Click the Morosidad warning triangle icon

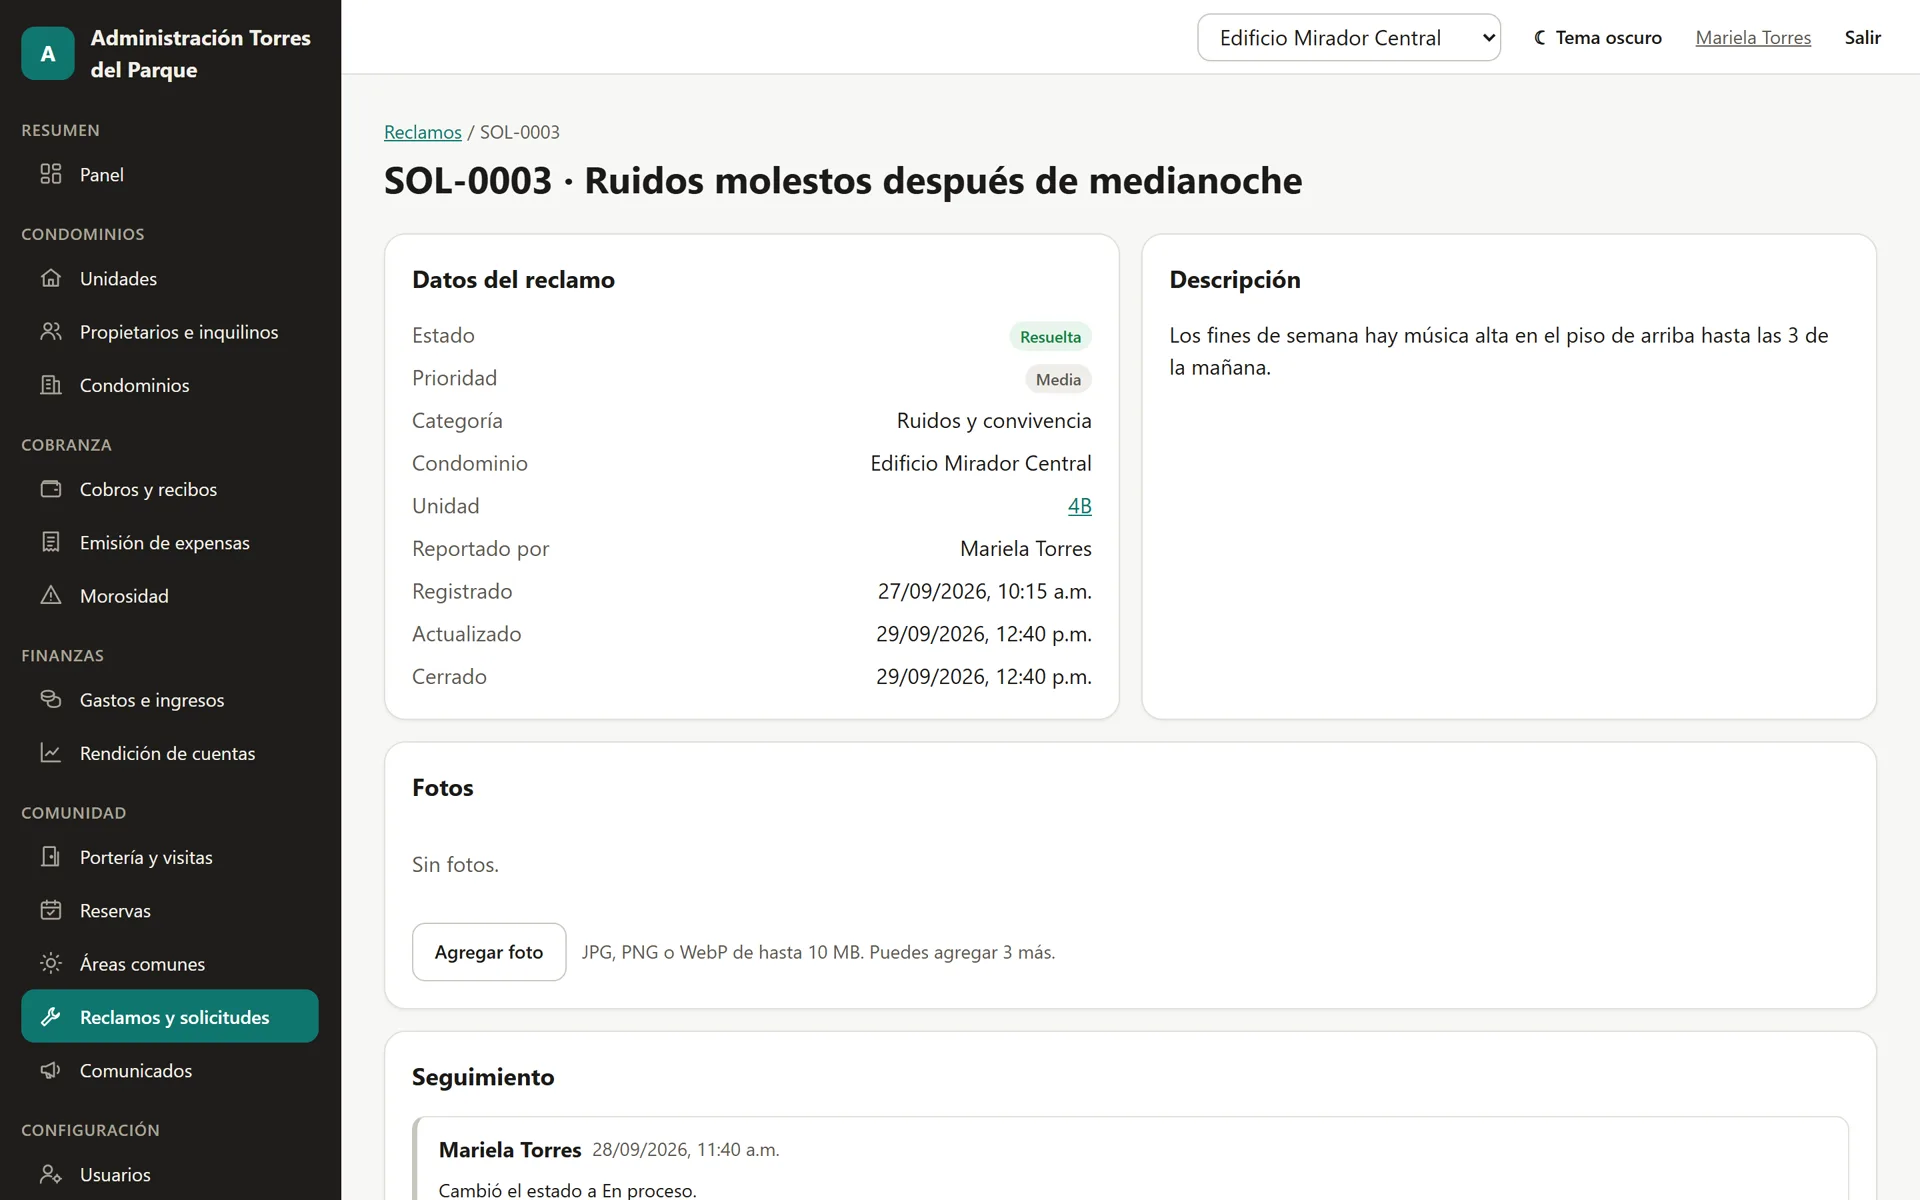tap(51, 595)
